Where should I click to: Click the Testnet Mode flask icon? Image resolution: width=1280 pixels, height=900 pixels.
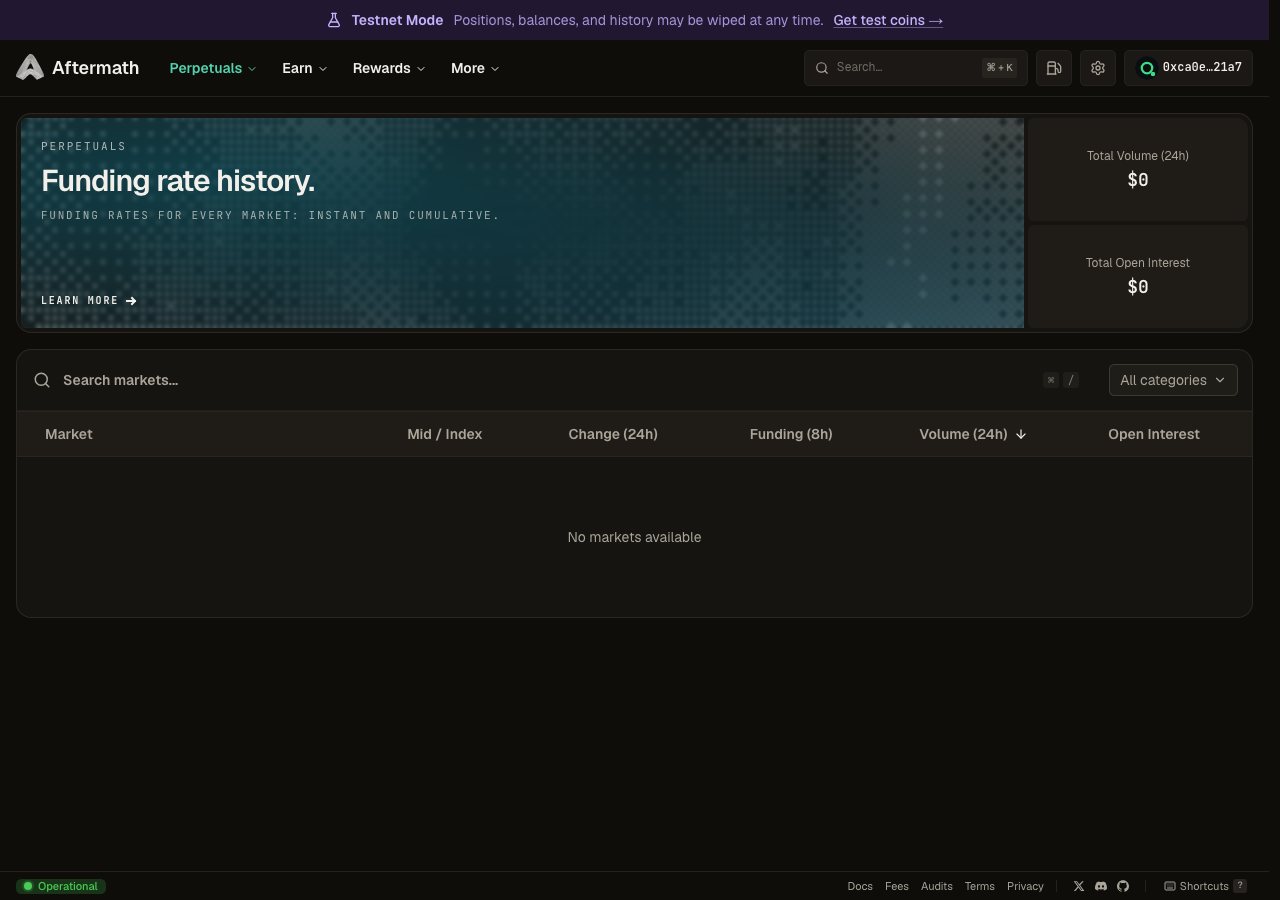point(334,20)
